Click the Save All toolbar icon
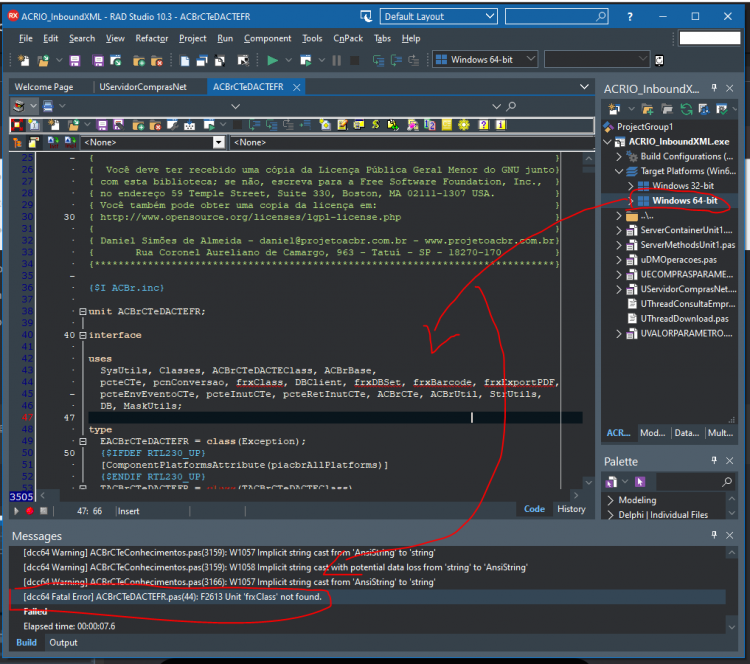The height and width of the screenshot is (664, 750). pos(98,60)
